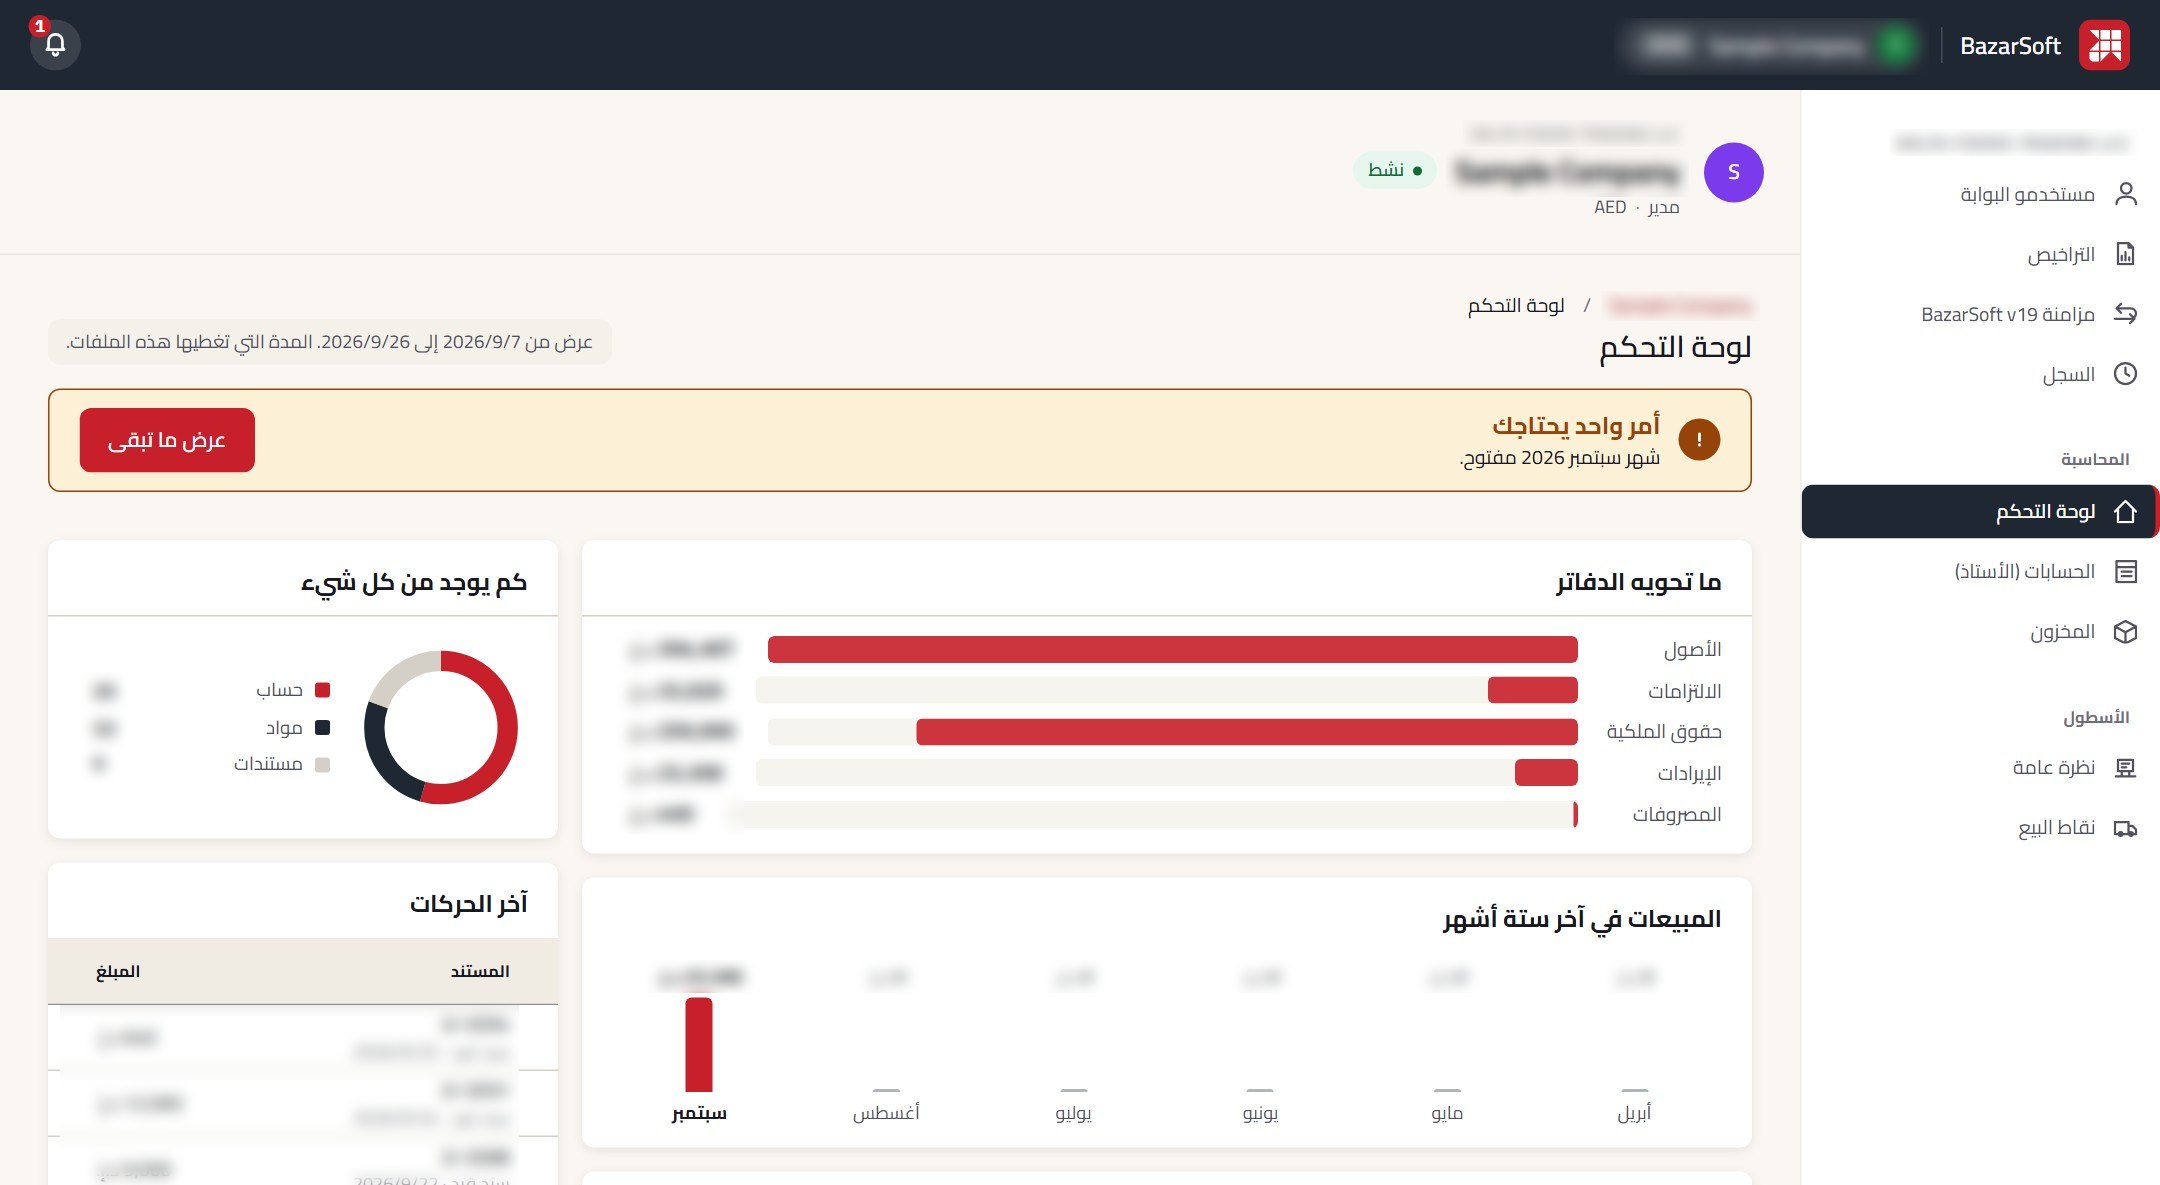Click the لوحة التحكم breadcrumb link
Screen dimensions: 2160x1185
(x=1516, y=305)
